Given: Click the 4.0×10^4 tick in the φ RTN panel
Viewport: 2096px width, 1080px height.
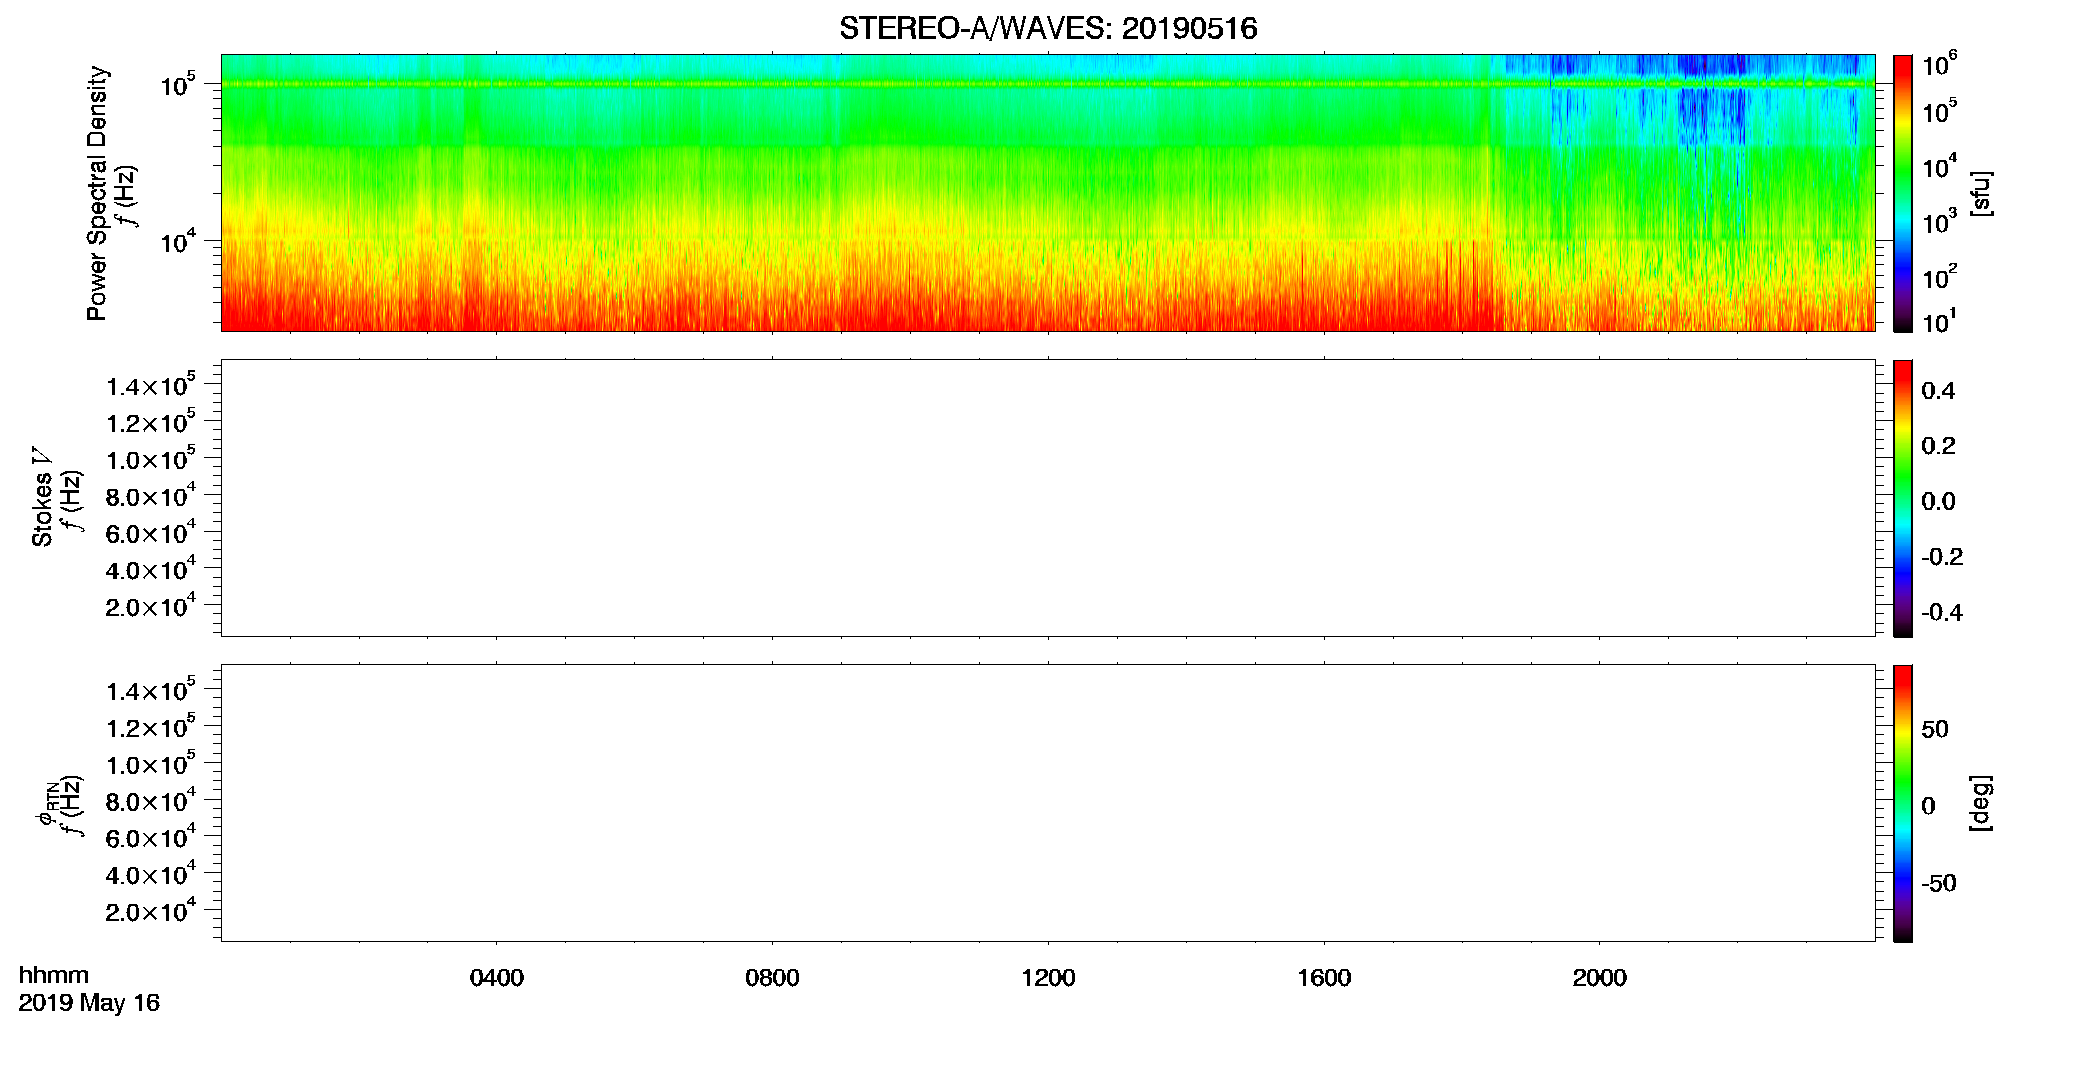Looking at the screenshot, I should point(151,874).
